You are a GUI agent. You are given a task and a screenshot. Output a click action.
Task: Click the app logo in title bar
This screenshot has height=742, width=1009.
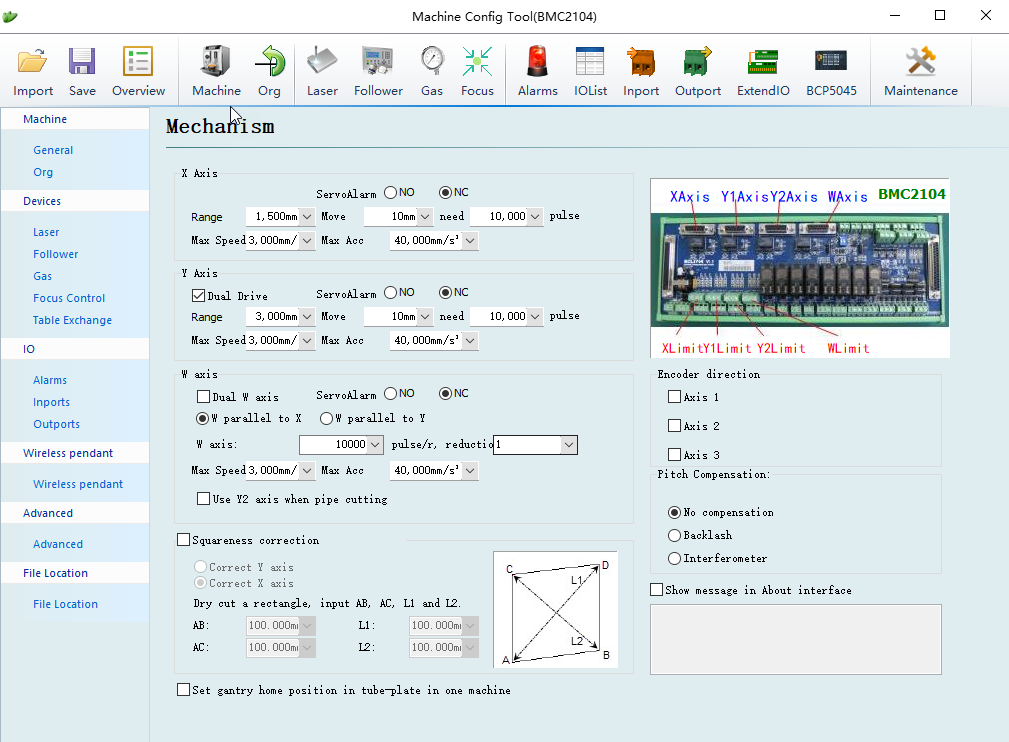[x=10, y=16]
